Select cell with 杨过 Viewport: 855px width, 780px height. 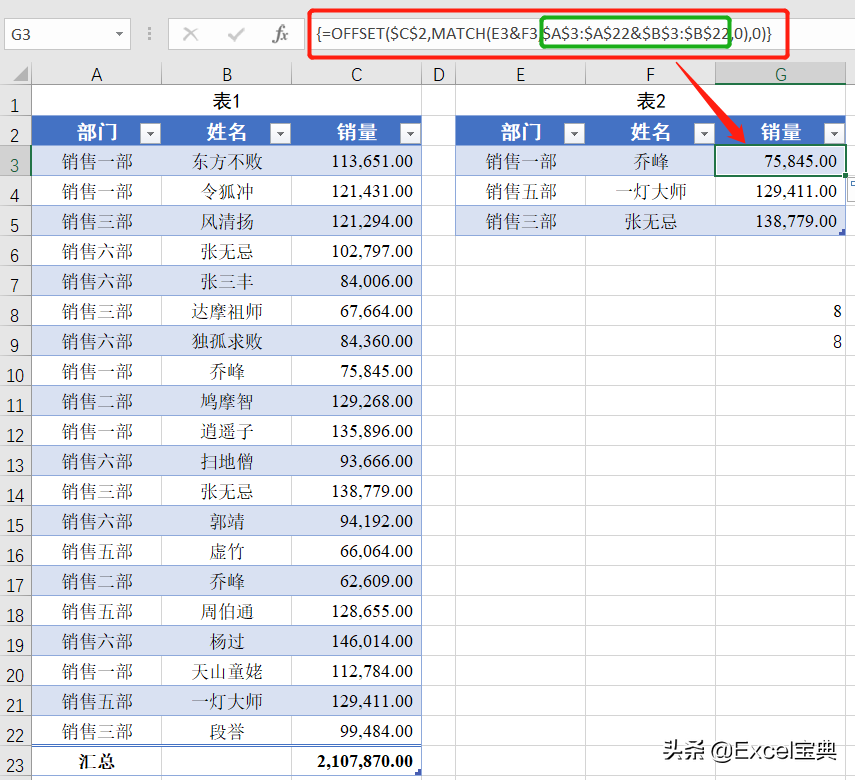[227, 641]
